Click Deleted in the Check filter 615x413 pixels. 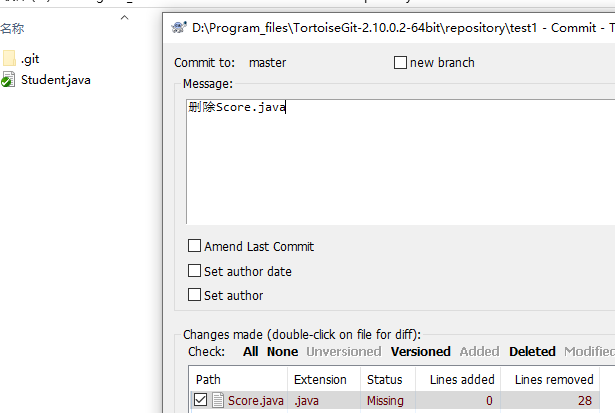(x=532, y=351)
